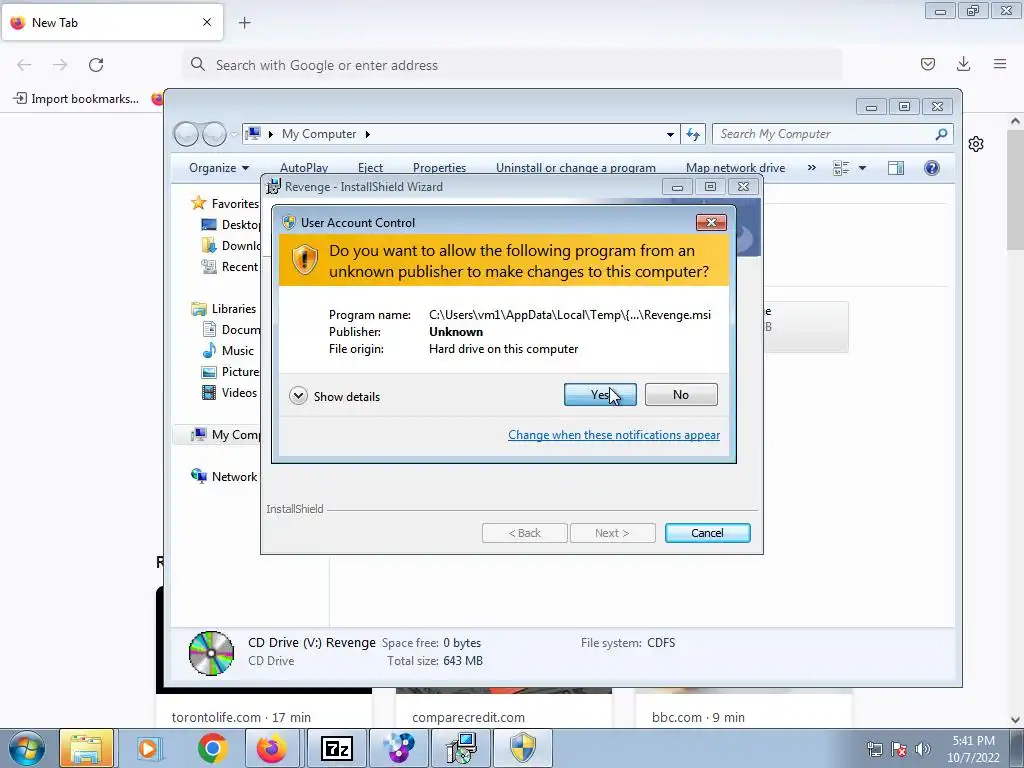Cancel the Revenge InstallShield Wizard
Image resolution: width=1024 pixels, height=768 pixels.
(x=707, y=533)
